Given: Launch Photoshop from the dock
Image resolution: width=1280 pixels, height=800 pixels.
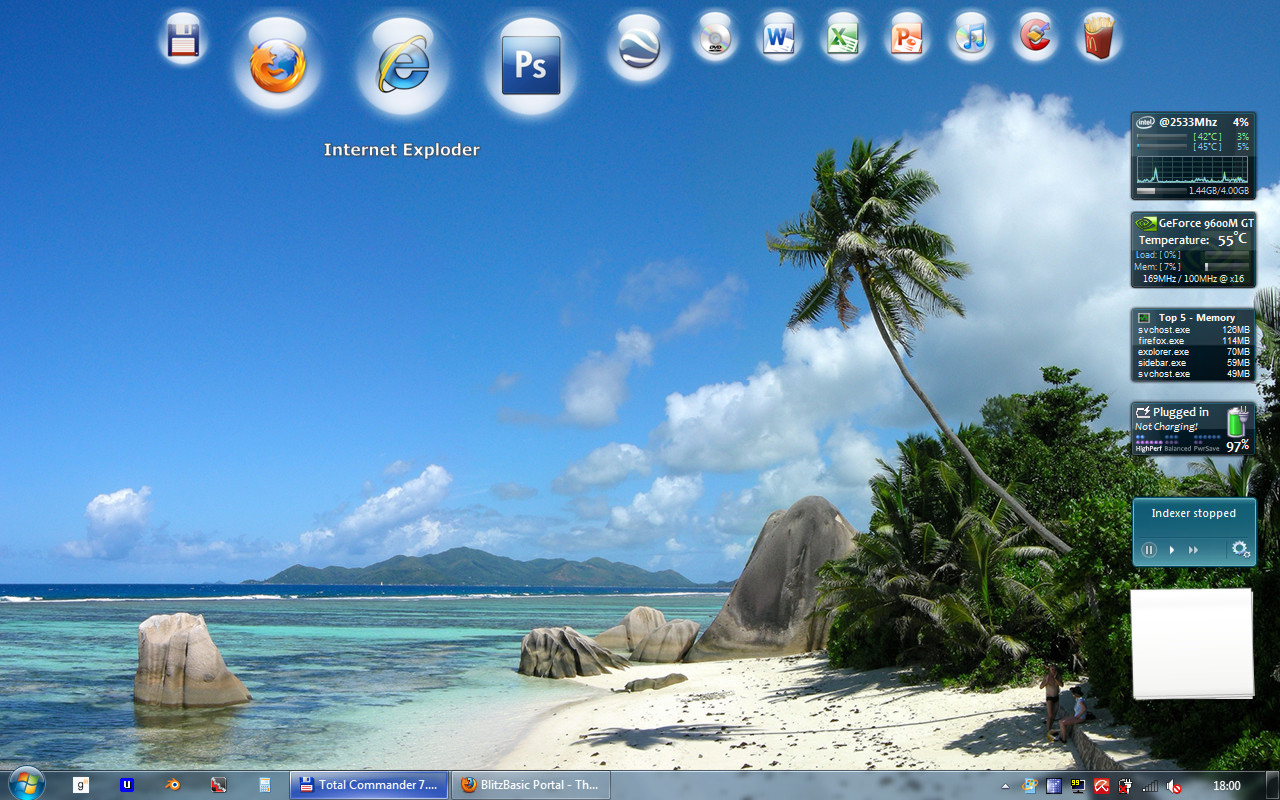Looking at the screenshot, I should [x=530, y=66].
